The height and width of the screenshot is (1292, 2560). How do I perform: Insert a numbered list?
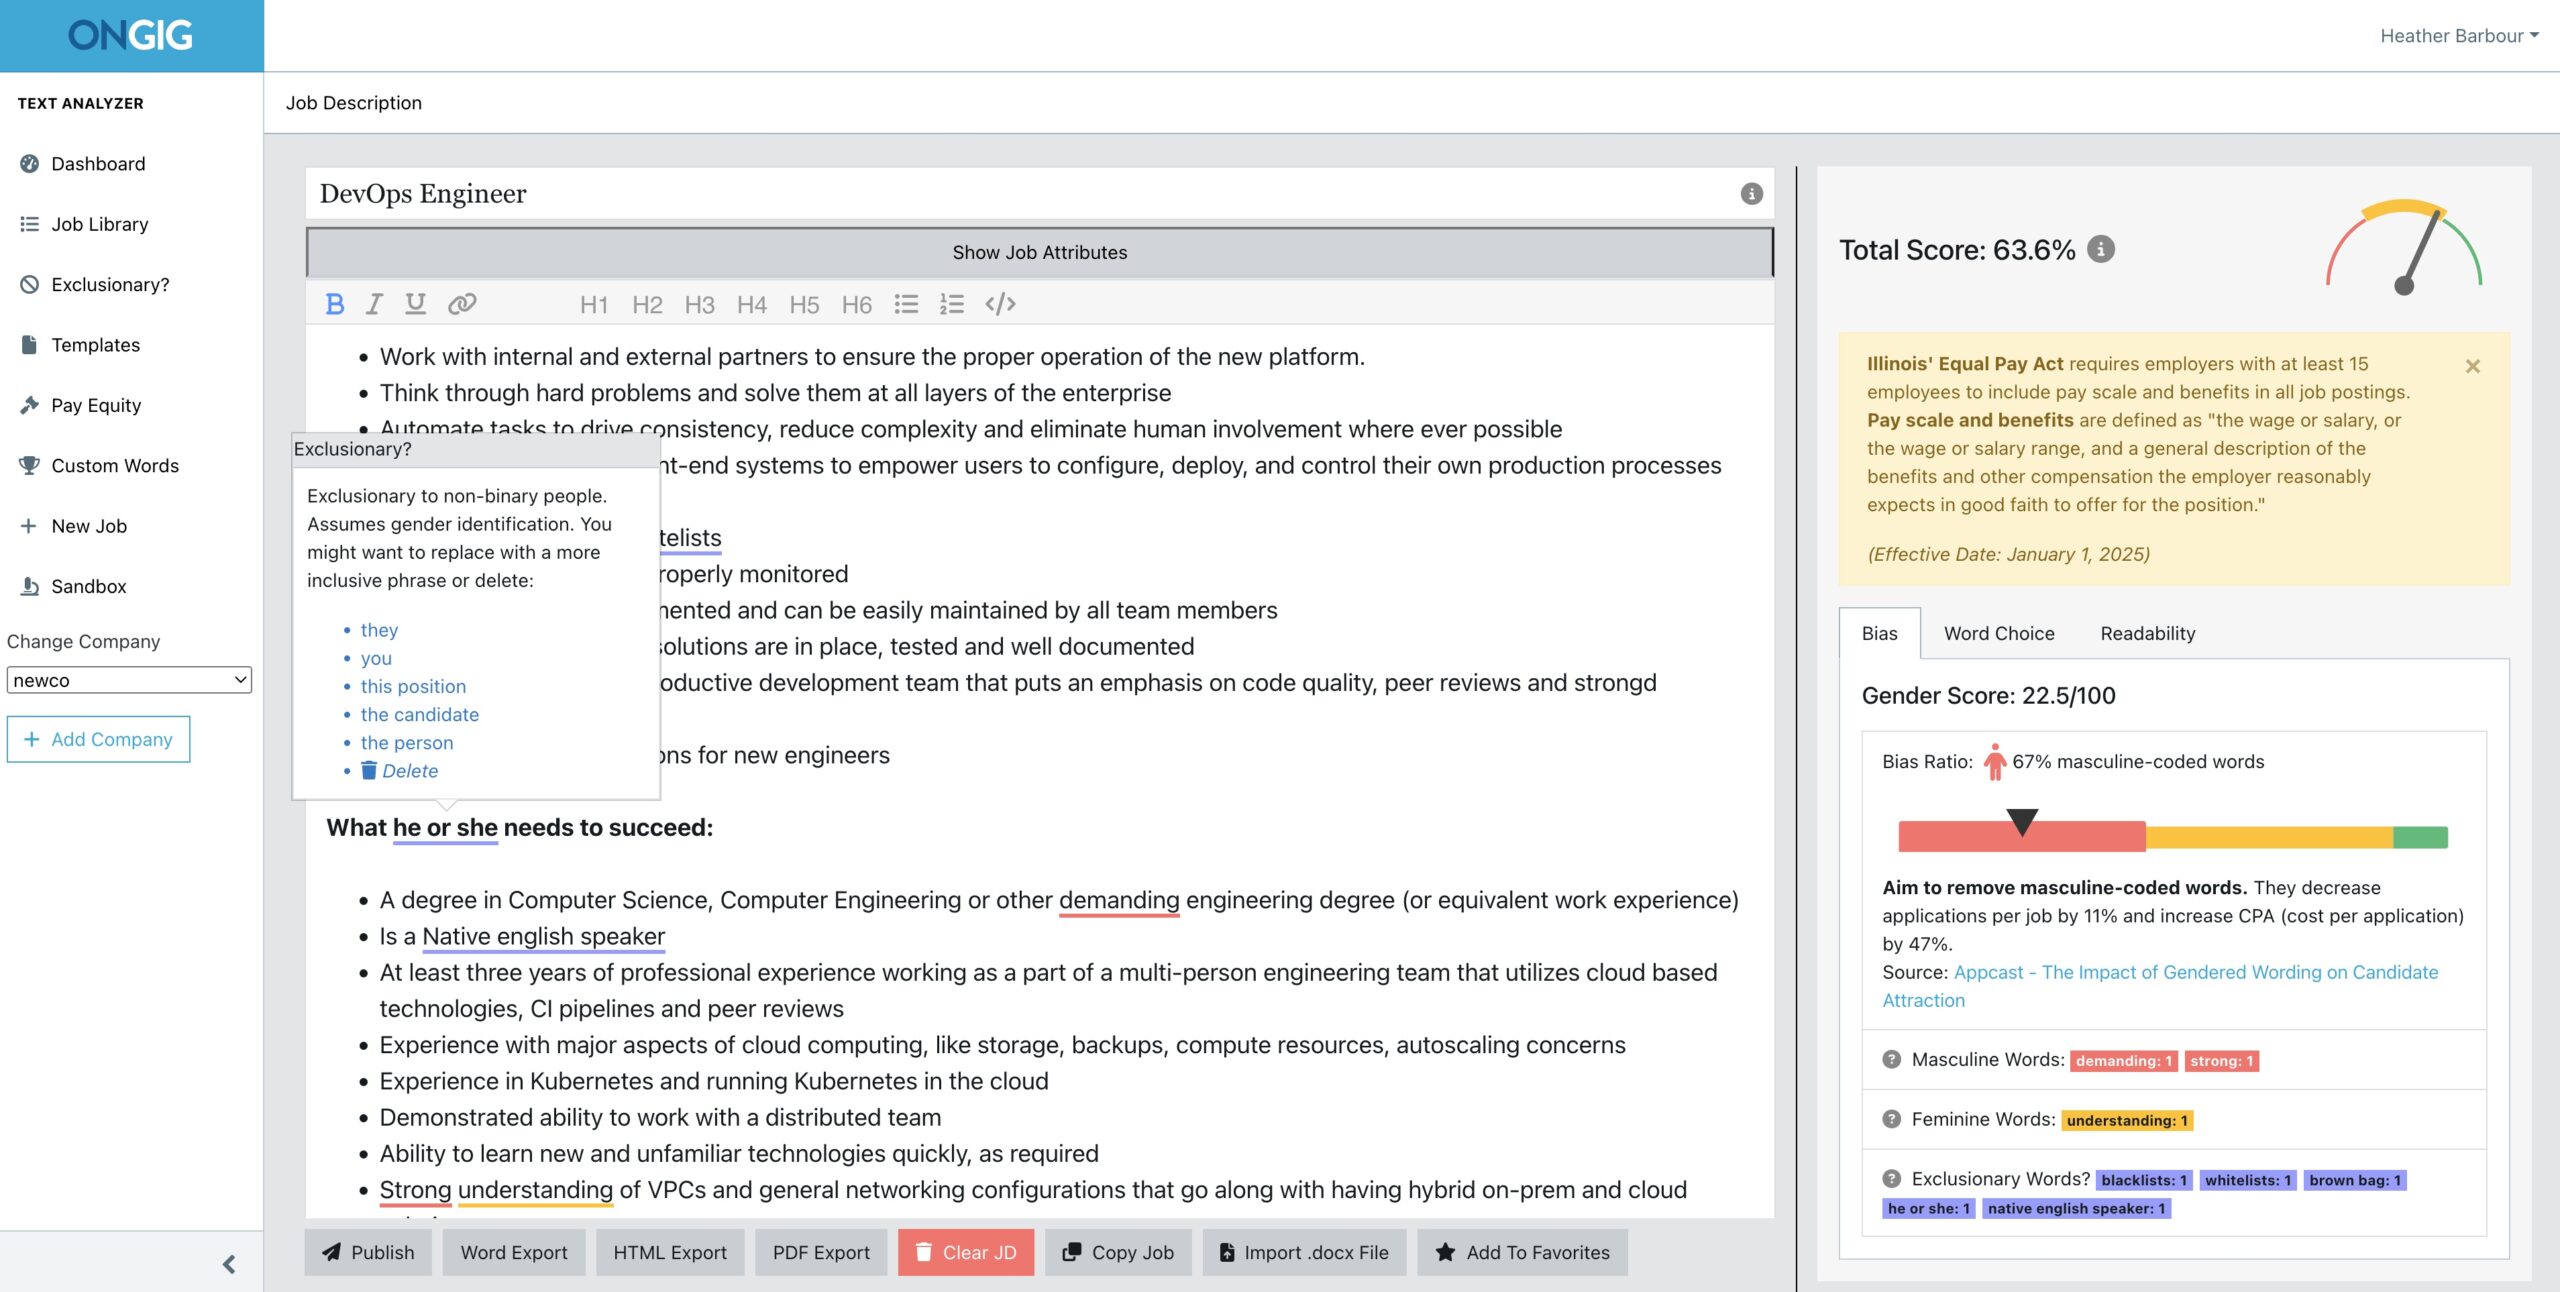pyautogui.click(x=951, y=304)
